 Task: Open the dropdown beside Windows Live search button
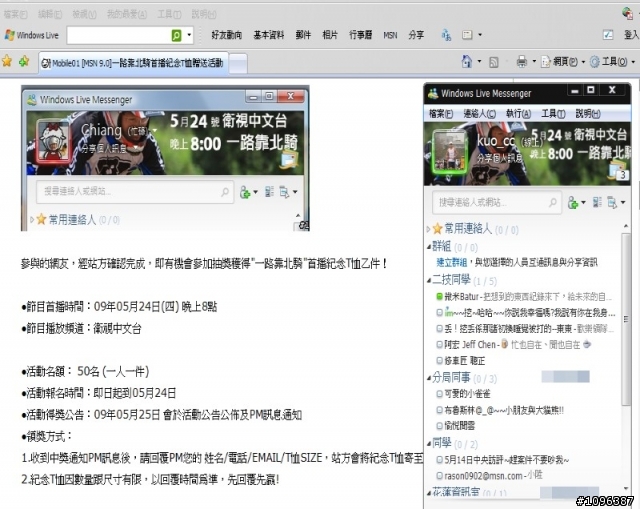pos(189,35)
